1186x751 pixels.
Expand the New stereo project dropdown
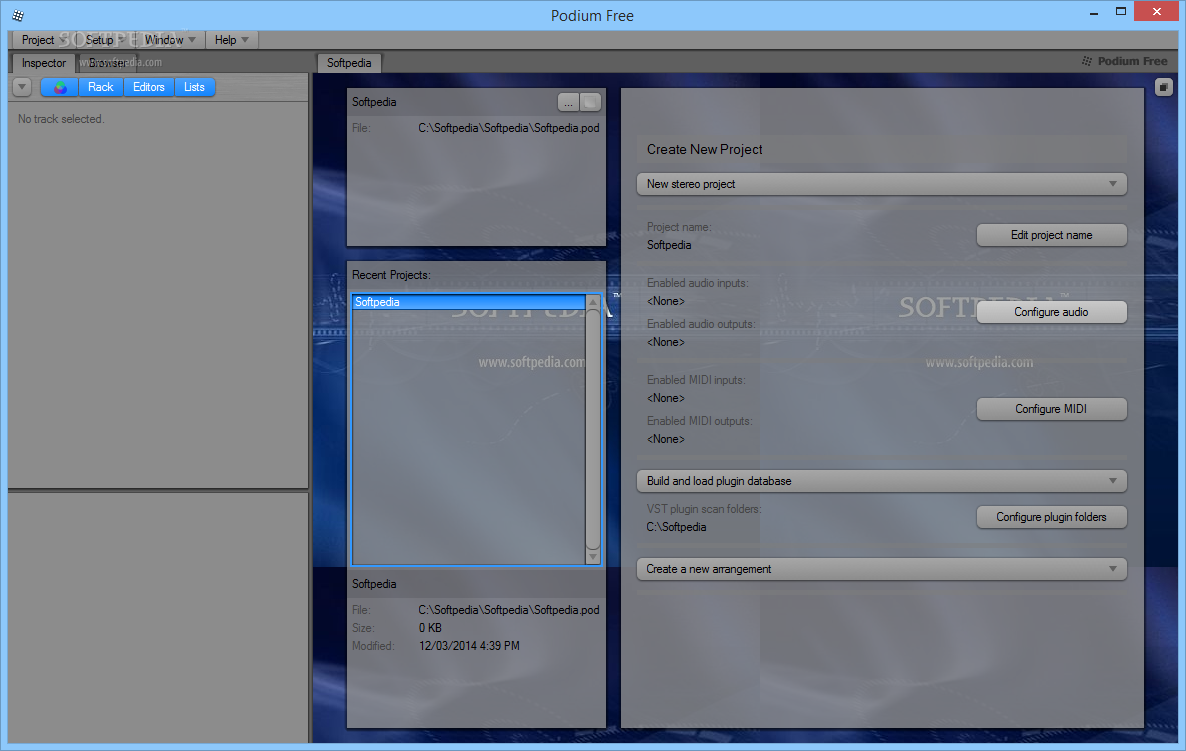(882, 184)
